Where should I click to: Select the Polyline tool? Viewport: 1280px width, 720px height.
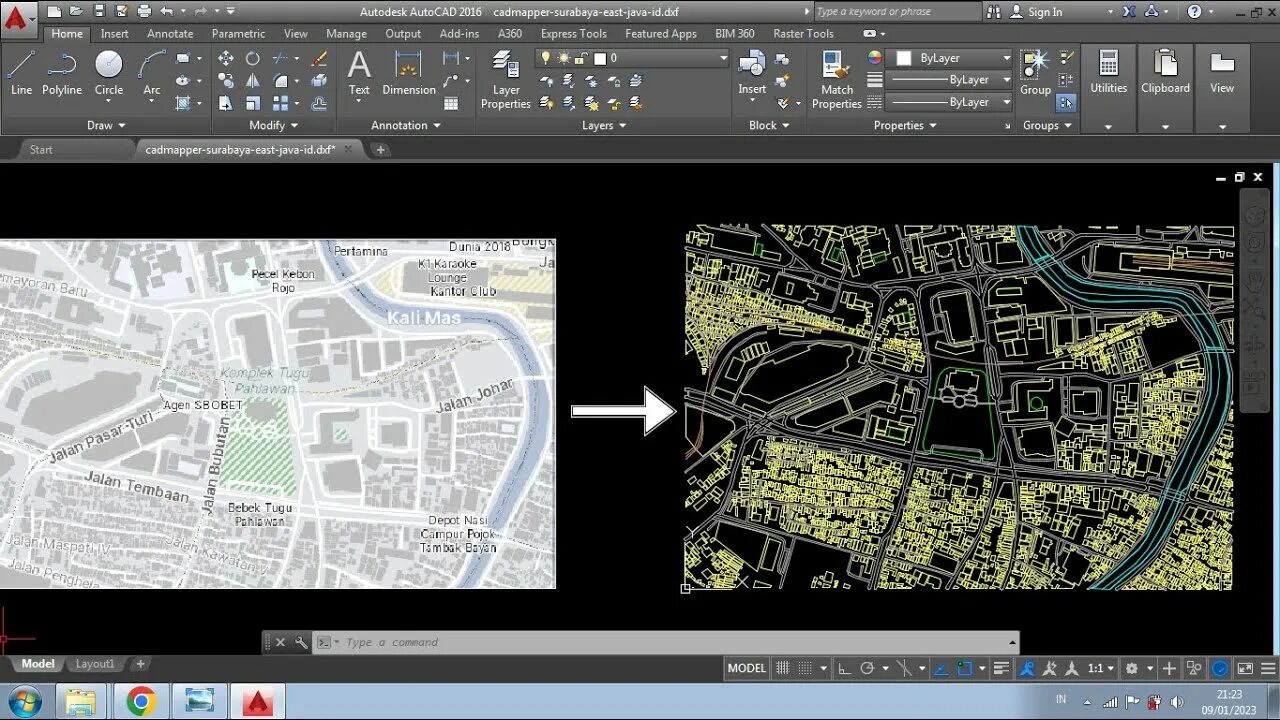coord(61,72)
